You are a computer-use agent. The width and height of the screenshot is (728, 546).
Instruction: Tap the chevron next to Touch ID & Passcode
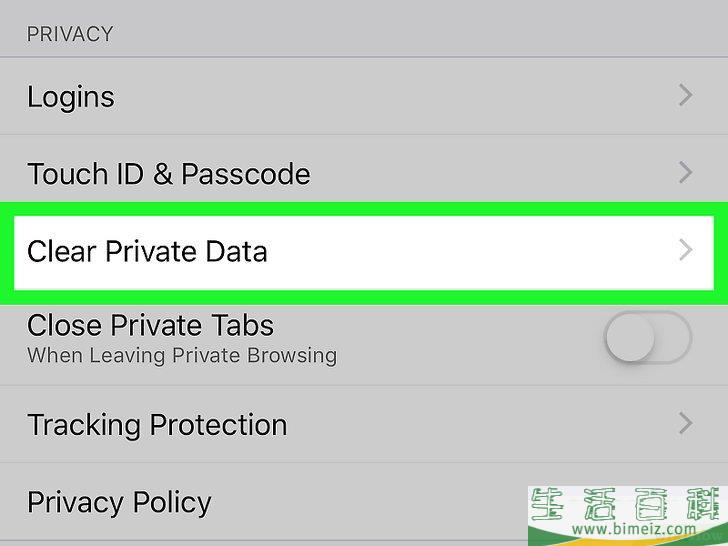point(686,172)
